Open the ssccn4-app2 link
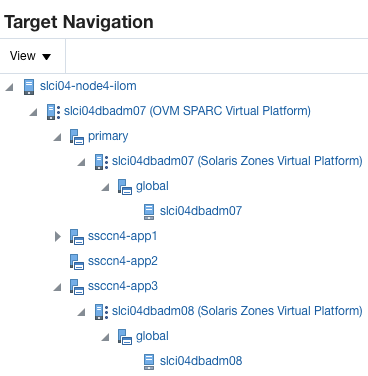This screenshot has height=376, width=368. pos(122,261)
